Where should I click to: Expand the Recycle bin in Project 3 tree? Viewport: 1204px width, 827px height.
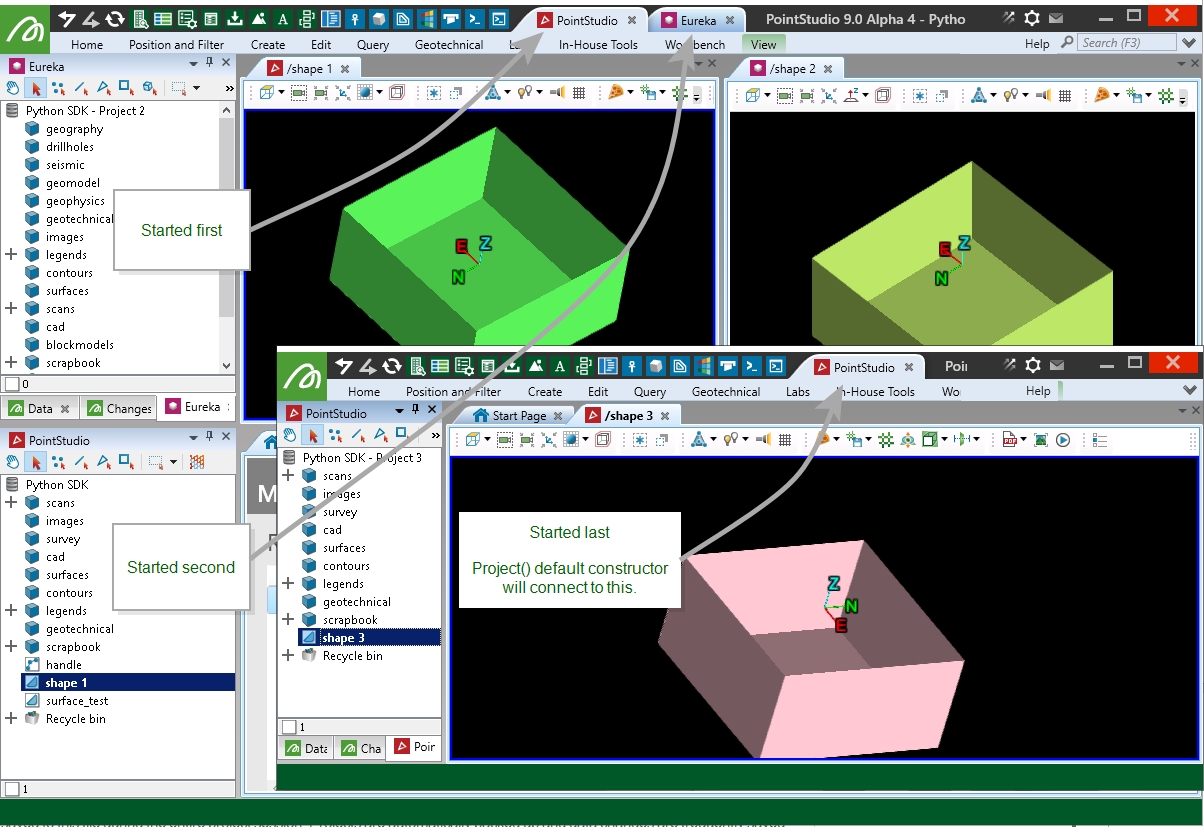[x=288, y=656]
